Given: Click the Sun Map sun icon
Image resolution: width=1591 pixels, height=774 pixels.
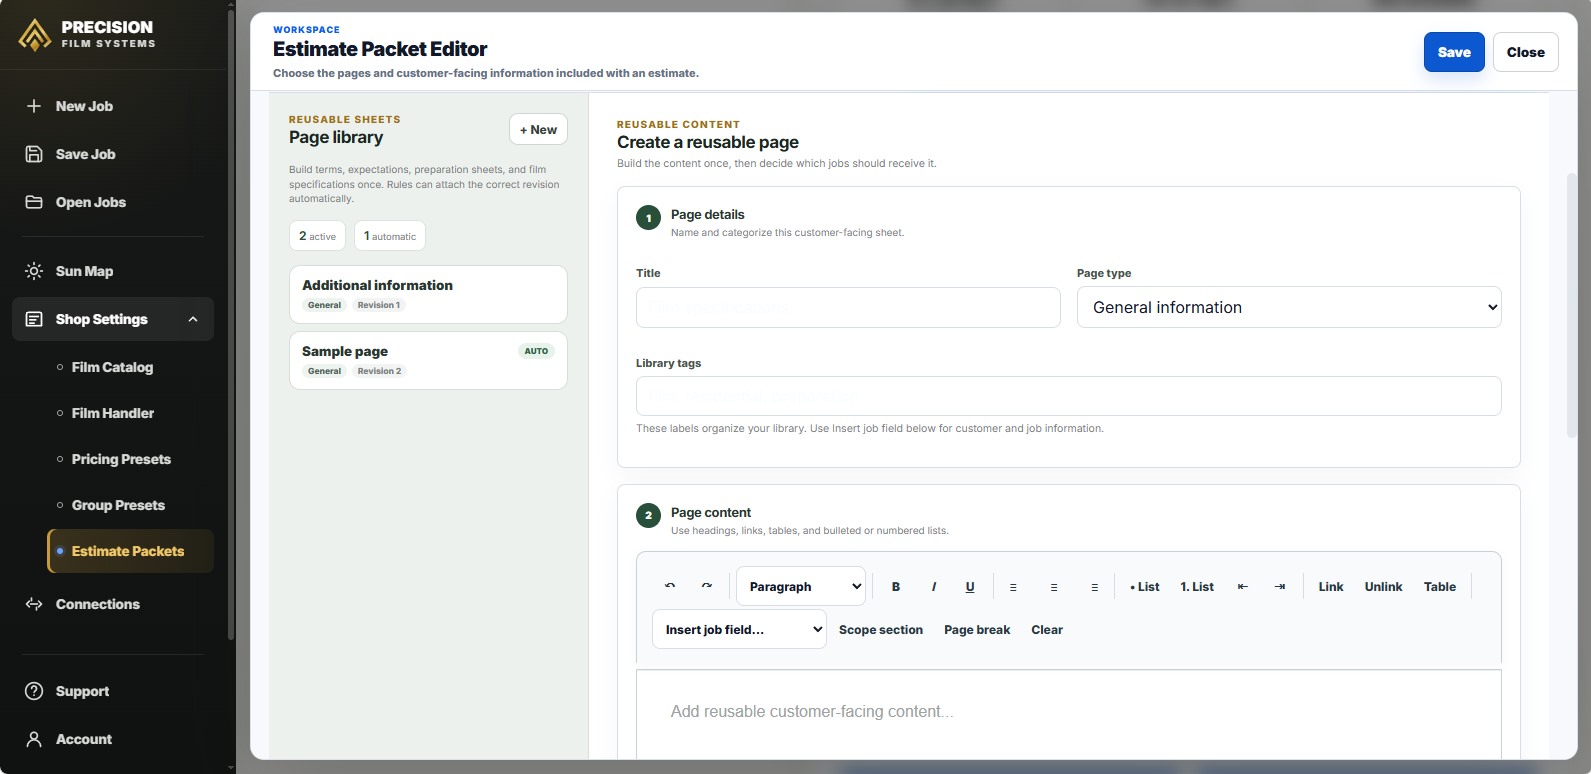Looking at the screenshot, I should coord(34,271).
